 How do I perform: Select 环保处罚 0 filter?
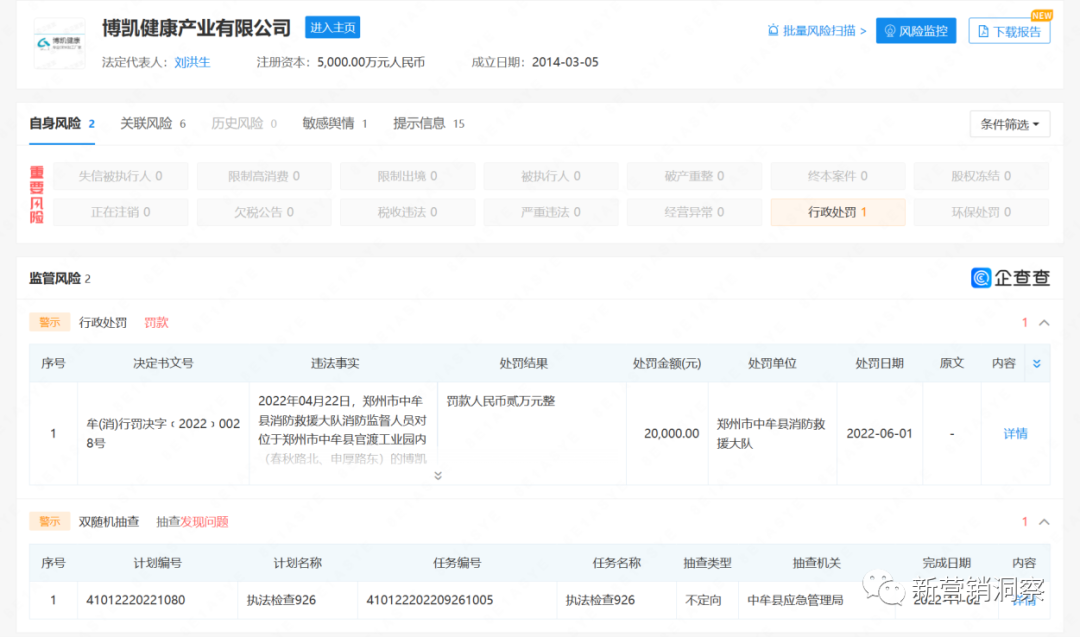pyautogui.click(x=982, y=212)
